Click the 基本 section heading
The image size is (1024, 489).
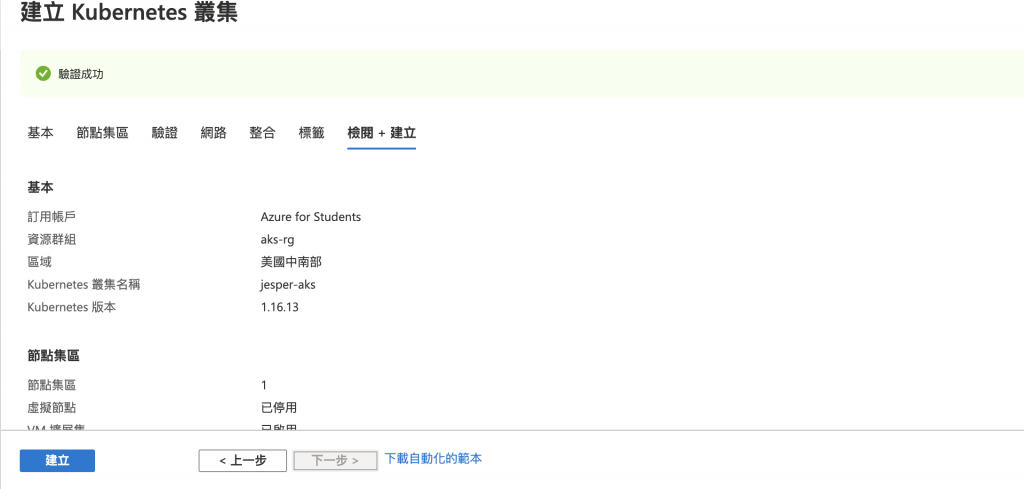coord(40,187)
